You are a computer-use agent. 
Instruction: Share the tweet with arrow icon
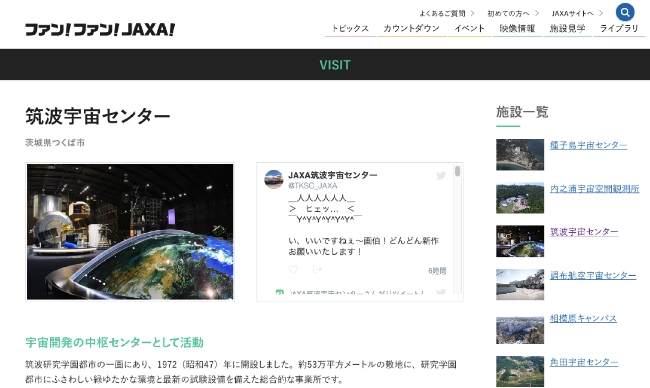pyautogui.click(x=317, y=270)
